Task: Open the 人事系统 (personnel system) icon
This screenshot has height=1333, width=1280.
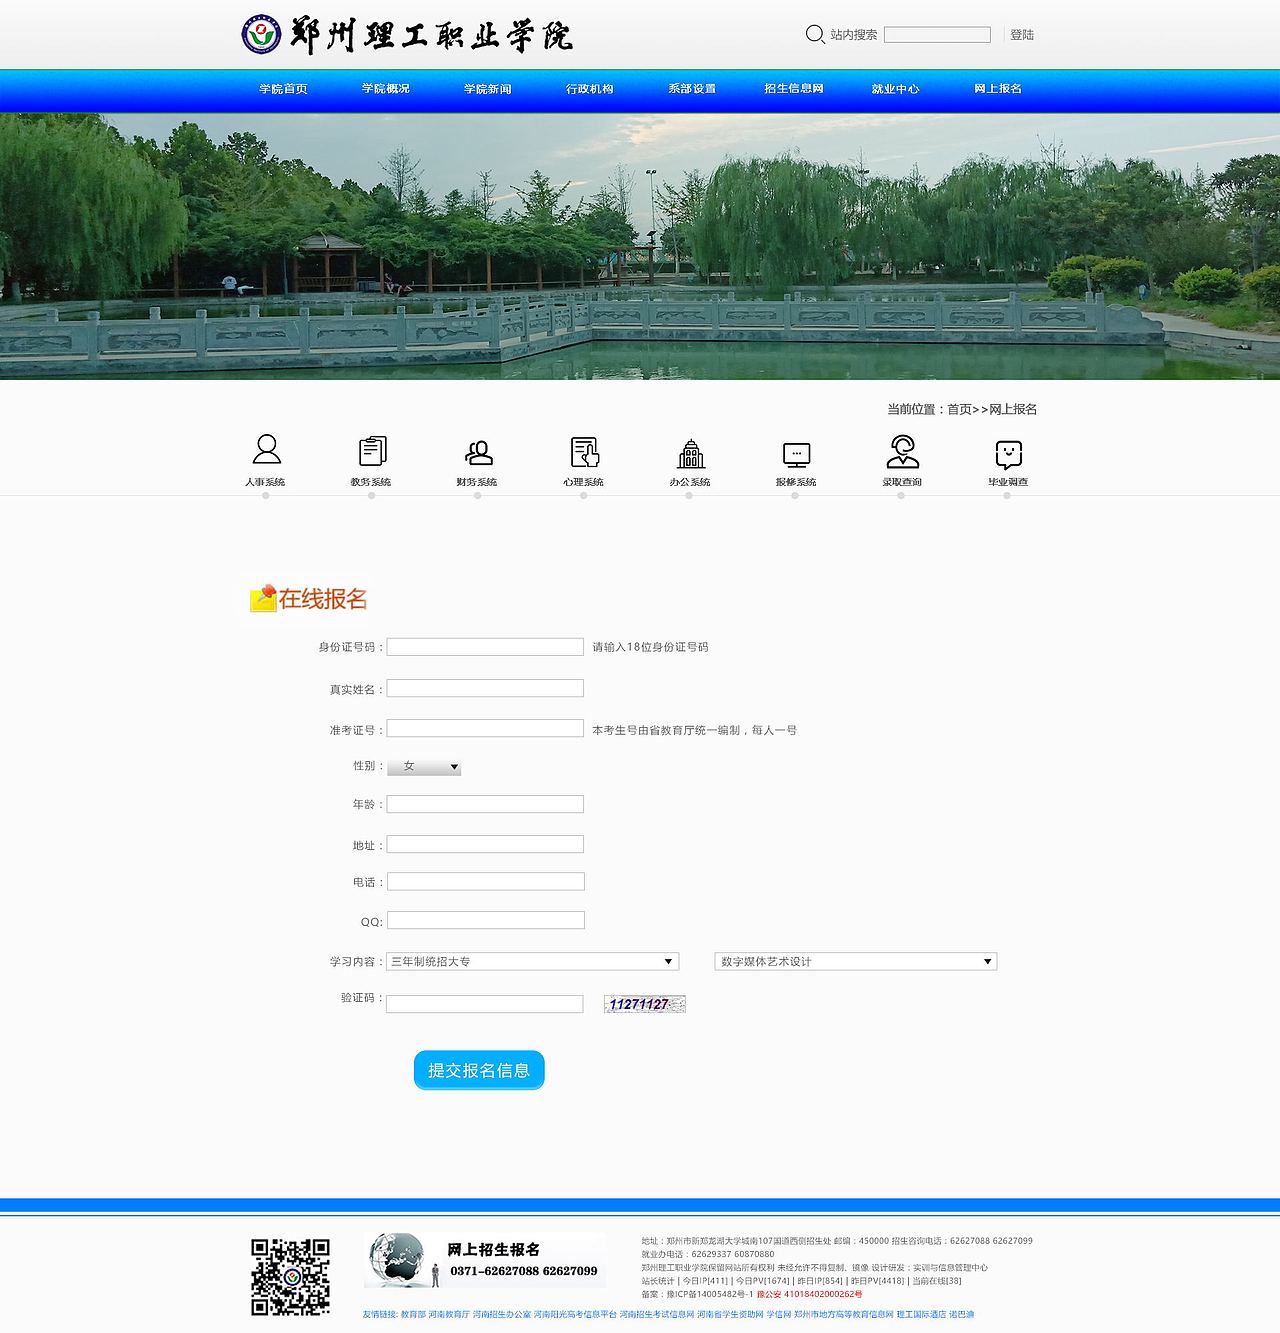Action: pos(266,452)
